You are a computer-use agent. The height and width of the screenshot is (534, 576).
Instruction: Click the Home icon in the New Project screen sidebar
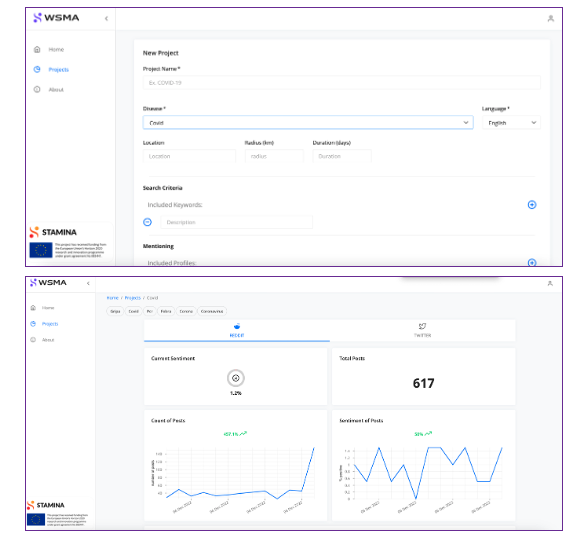(37, 49)
